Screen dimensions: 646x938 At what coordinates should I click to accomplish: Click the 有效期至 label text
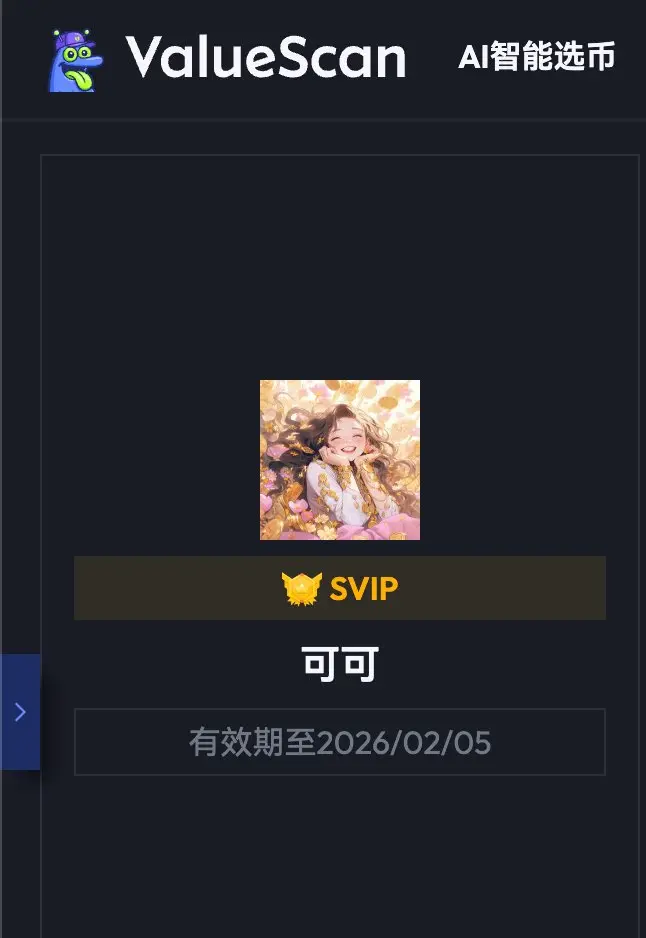pos(252,742)
